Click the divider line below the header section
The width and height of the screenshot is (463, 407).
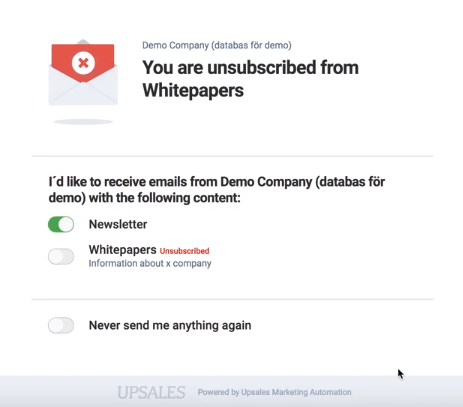232,156
